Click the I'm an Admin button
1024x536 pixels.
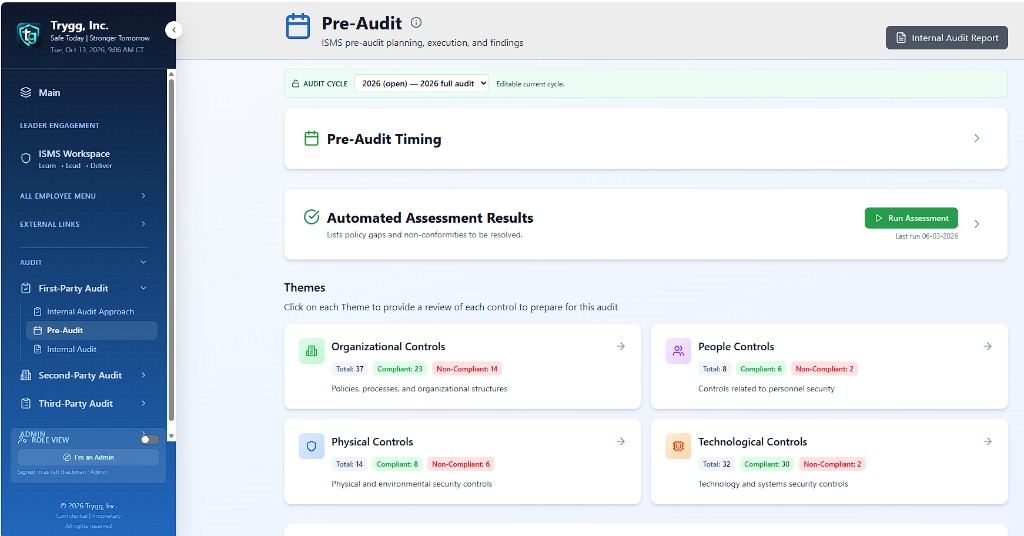point(88,457)
